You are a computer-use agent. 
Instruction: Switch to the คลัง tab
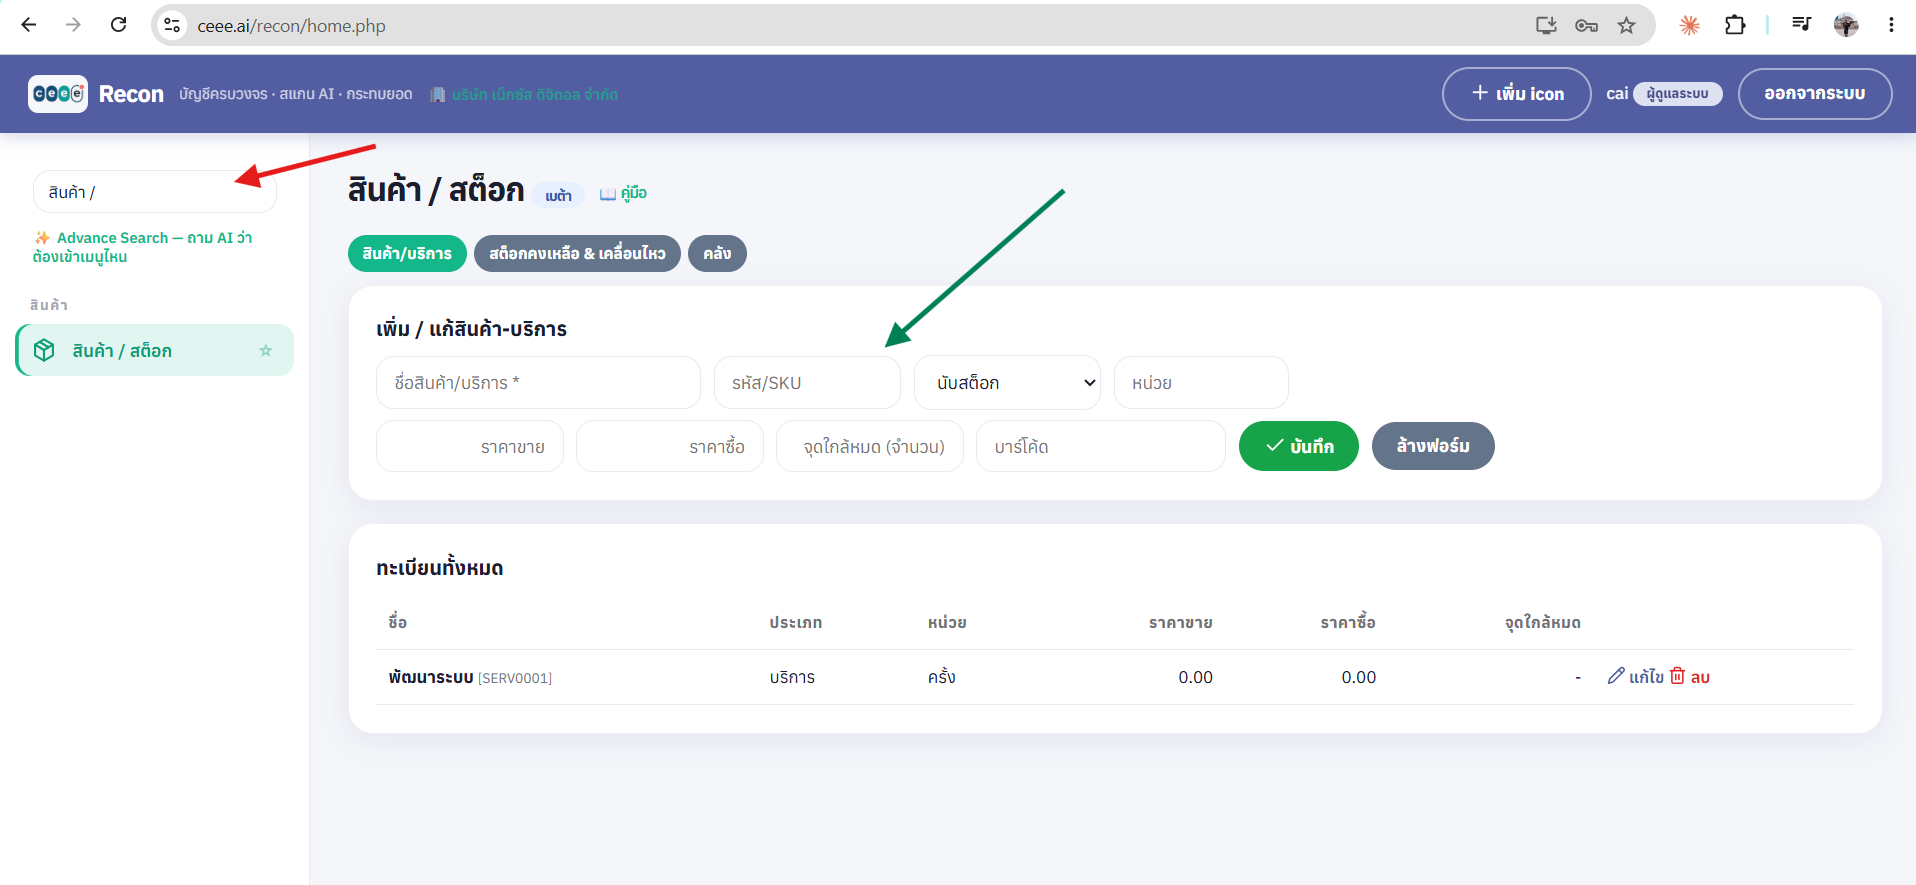(x=717, y=253)
